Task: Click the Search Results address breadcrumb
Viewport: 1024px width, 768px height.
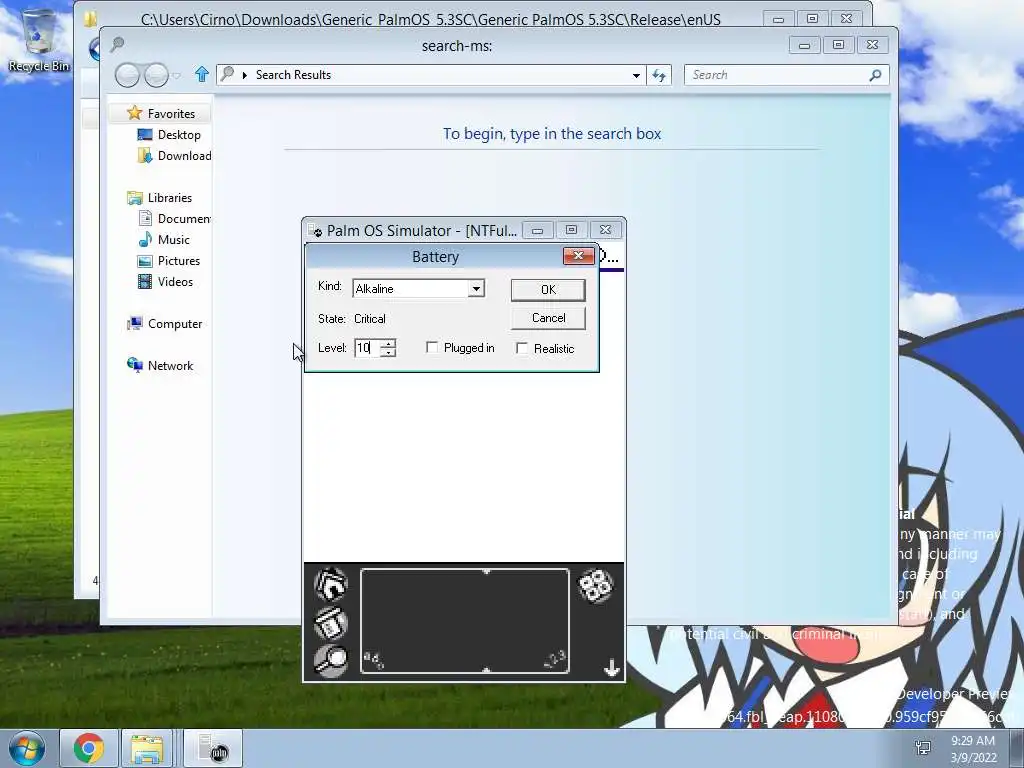Action: [293, 75]
